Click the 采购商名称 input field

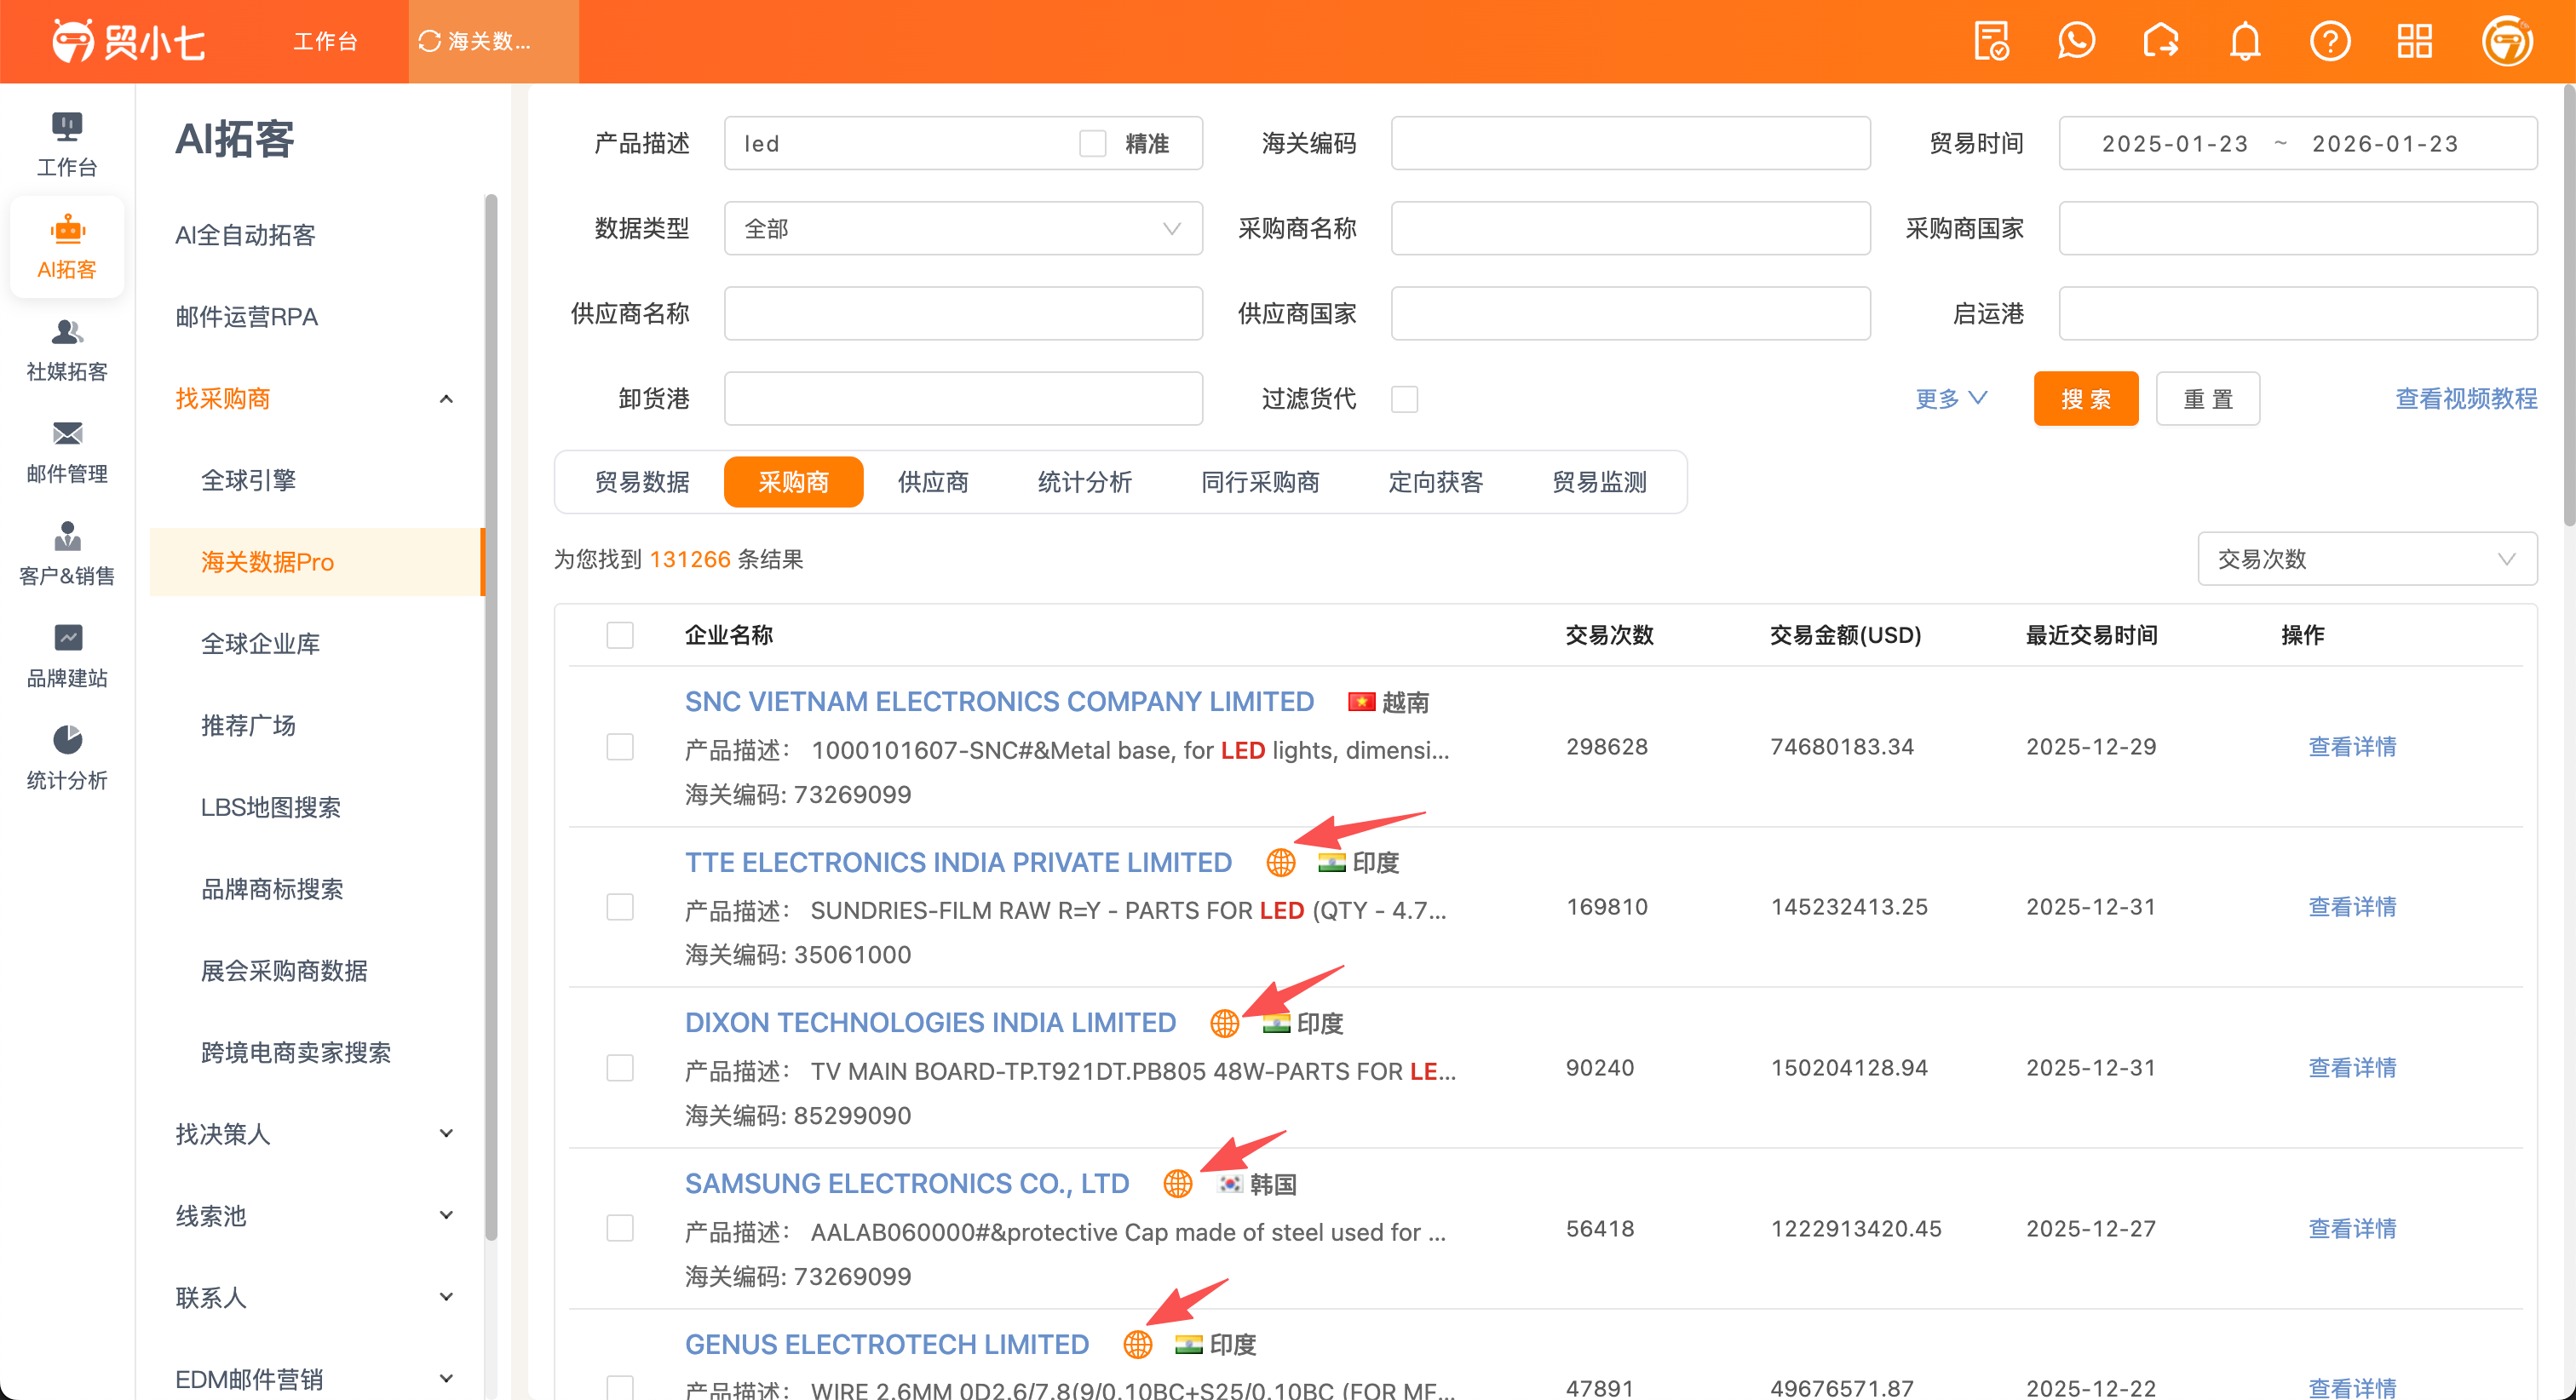[x=1630, y=229]
